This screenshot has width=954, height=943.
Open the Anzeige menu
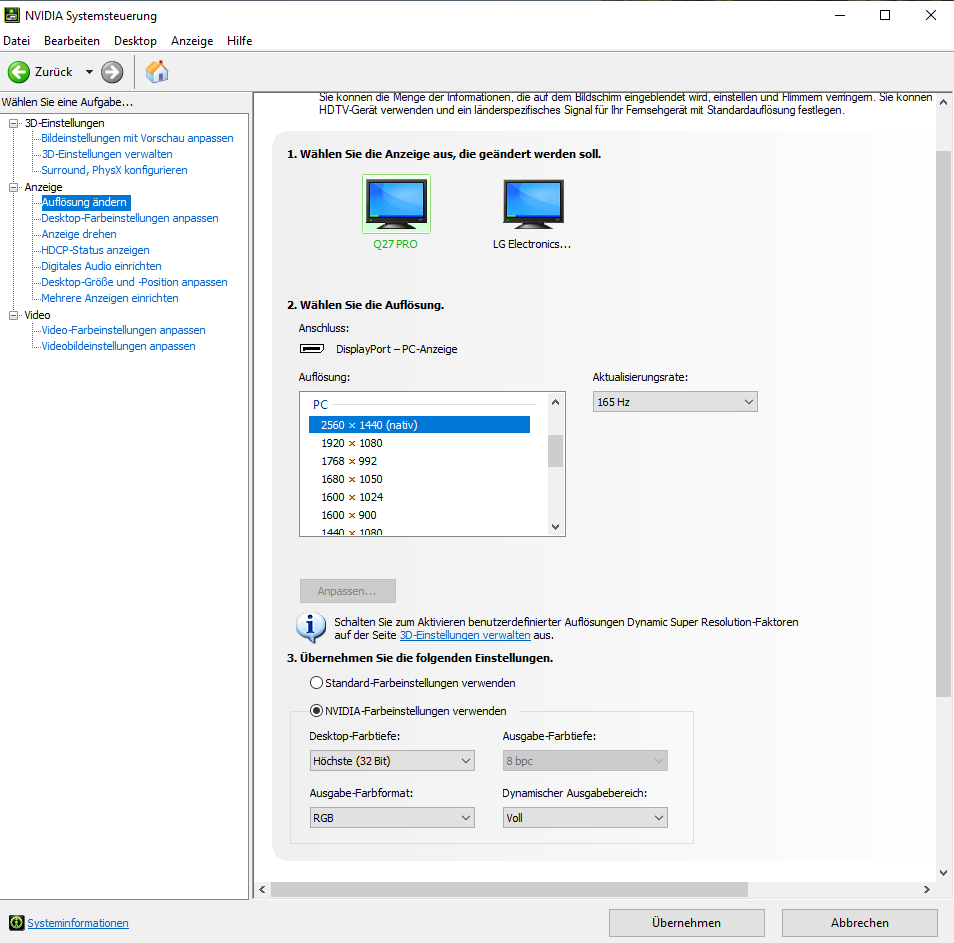[x=192, y=41]
